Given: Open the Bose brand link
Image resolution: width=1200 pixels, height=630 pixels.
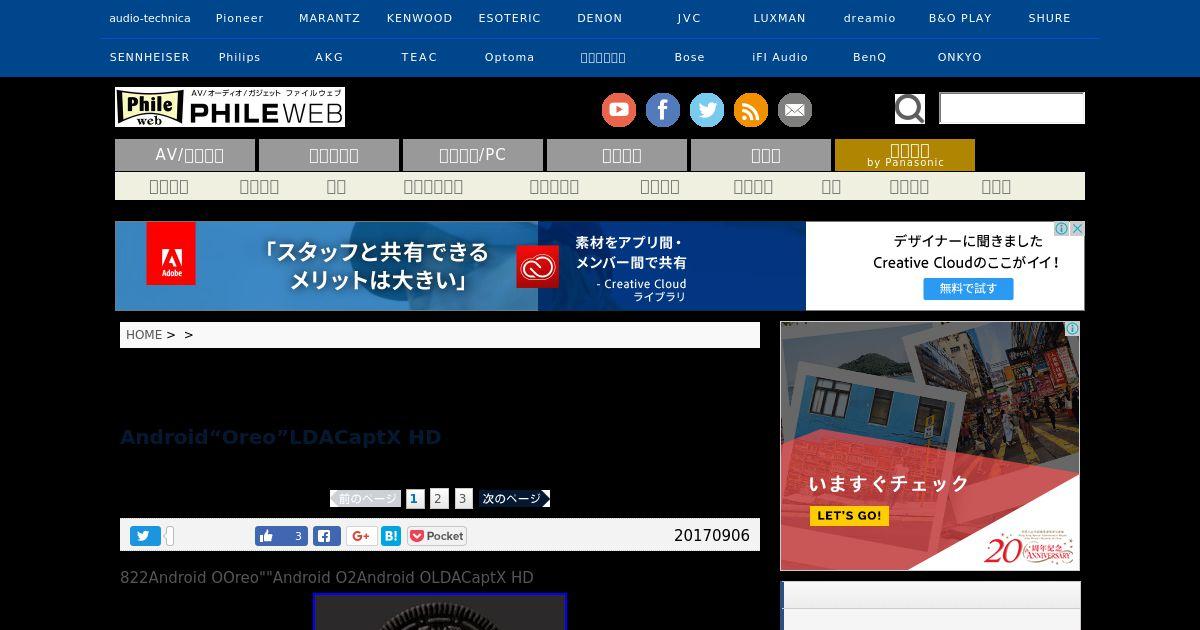Looking at the screenshot, I should (689, 57).
